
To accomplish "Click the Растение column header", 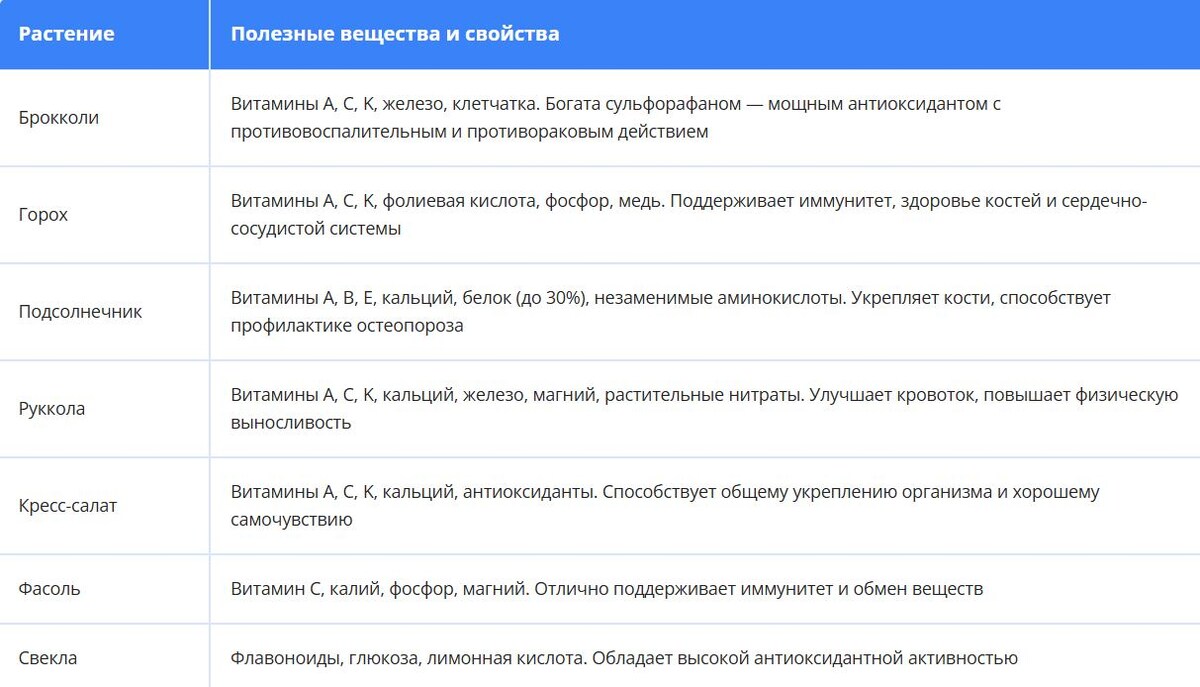I will coord(66,34).
